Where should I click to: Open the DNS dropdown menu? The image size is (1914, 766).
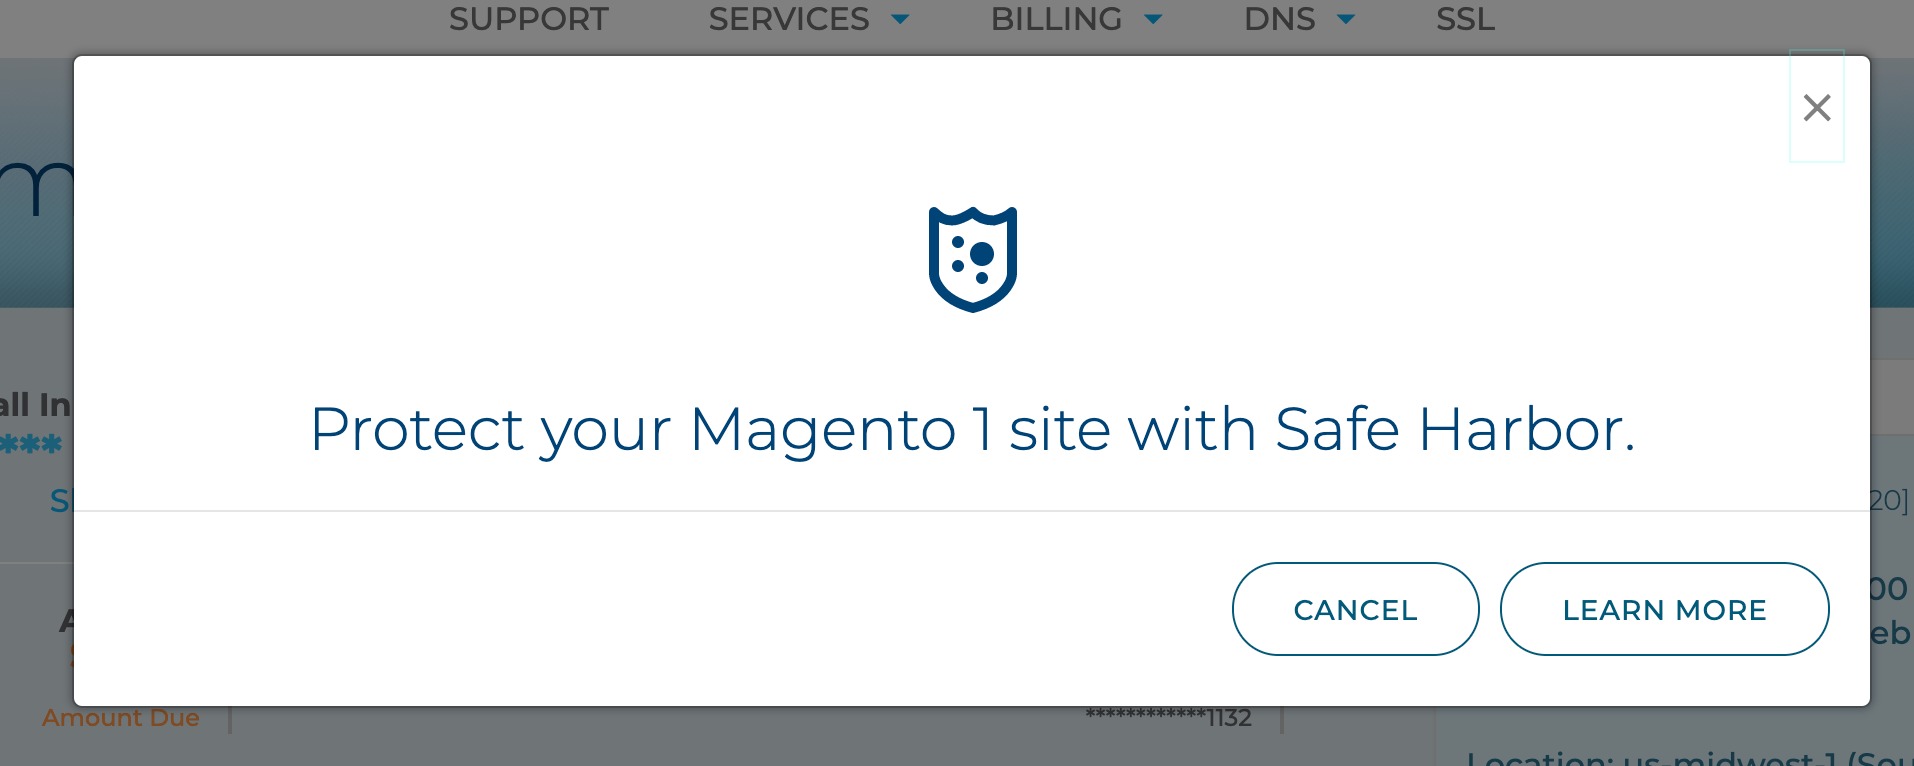[1279, 18]
